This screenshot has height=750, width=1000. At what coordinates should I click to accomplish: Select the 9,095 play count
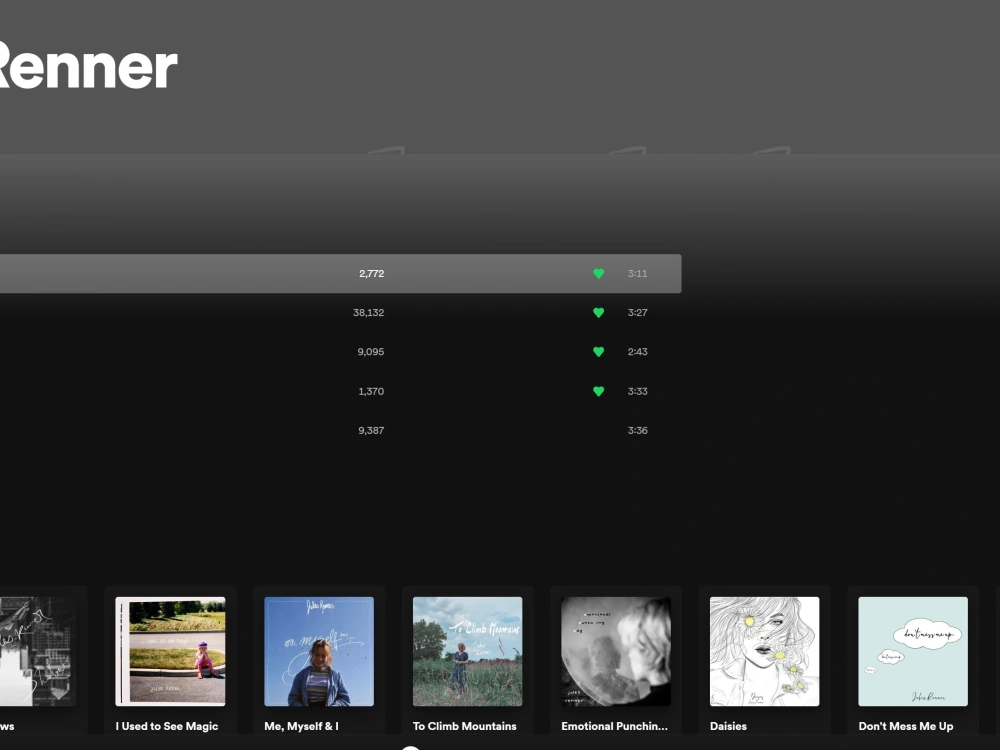click(x=371, y=352)
